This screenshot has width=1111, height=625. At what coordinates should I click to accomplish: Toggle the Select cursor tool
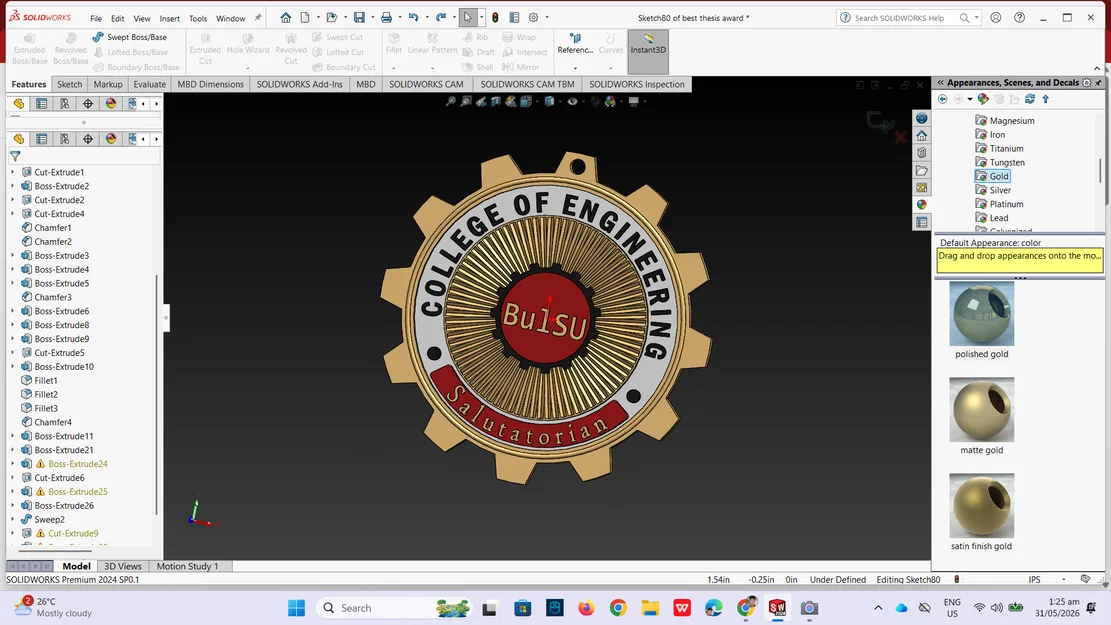click(x=468, y=18)
